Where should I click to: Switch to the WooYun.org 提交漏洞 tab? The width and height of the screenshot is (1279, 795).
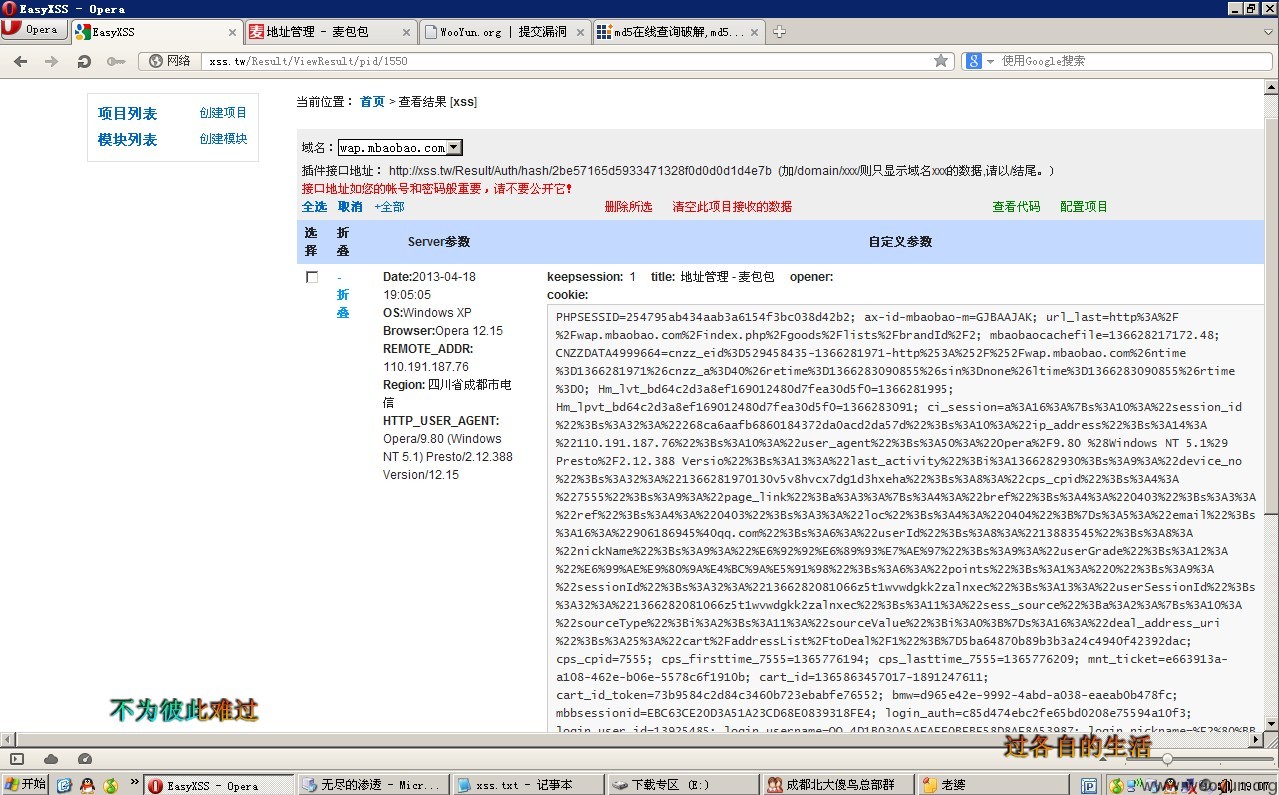(504, 31)
